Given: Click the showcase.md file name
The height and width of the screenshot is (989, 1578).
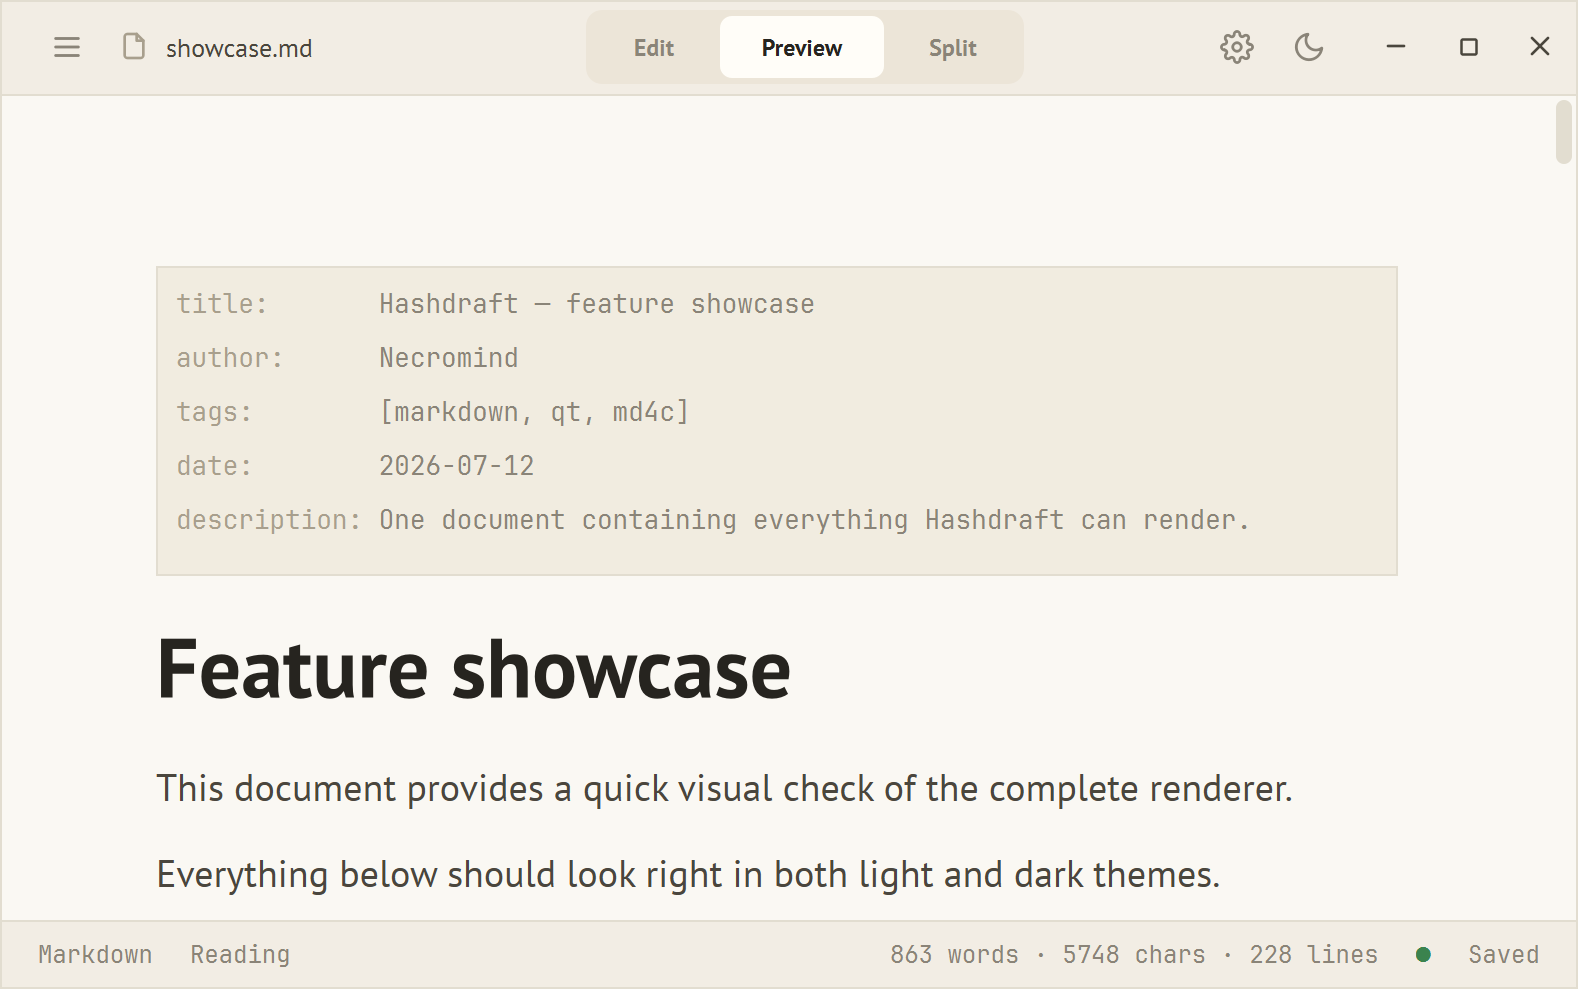Looking at the screenshot, I should (239, 48).
